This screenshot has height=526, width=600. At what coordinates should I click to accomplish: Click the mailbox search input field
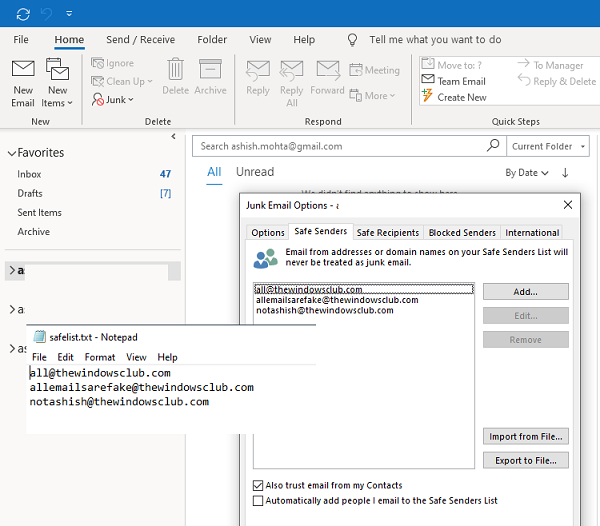340,146
